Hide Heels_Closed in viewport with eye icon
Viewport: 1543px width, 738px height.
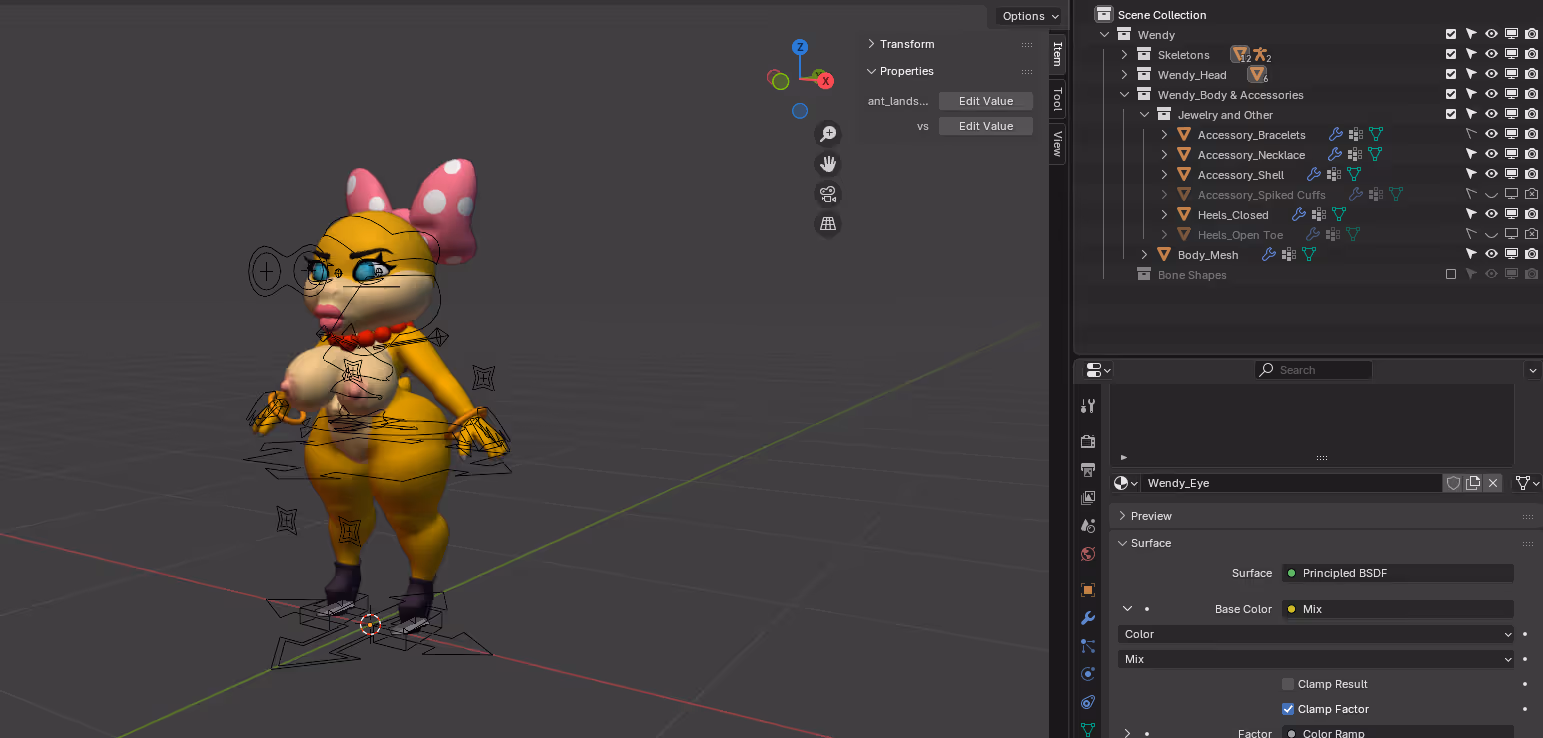tap(1491, 215)
